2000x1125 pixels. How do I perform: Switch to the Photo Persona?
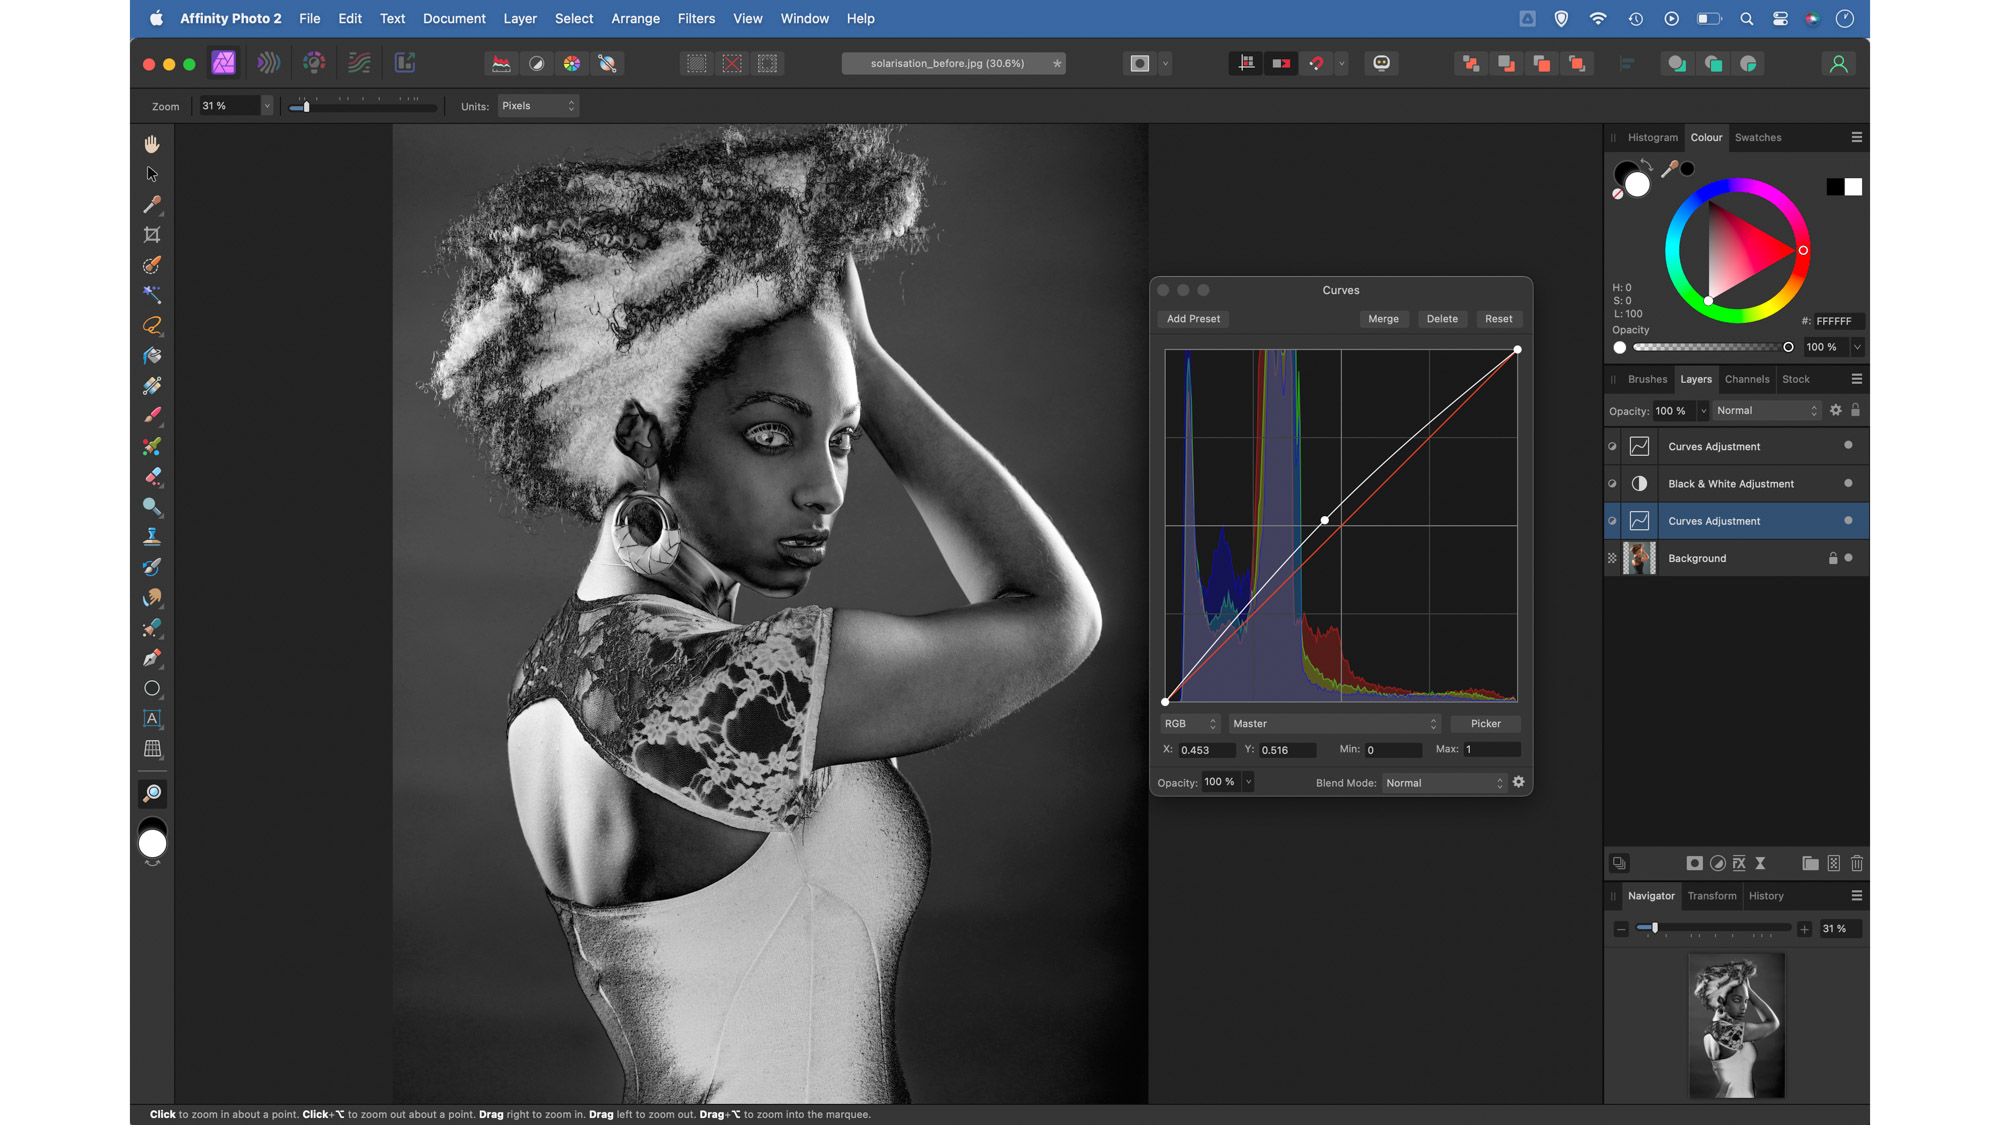point(224,63)
